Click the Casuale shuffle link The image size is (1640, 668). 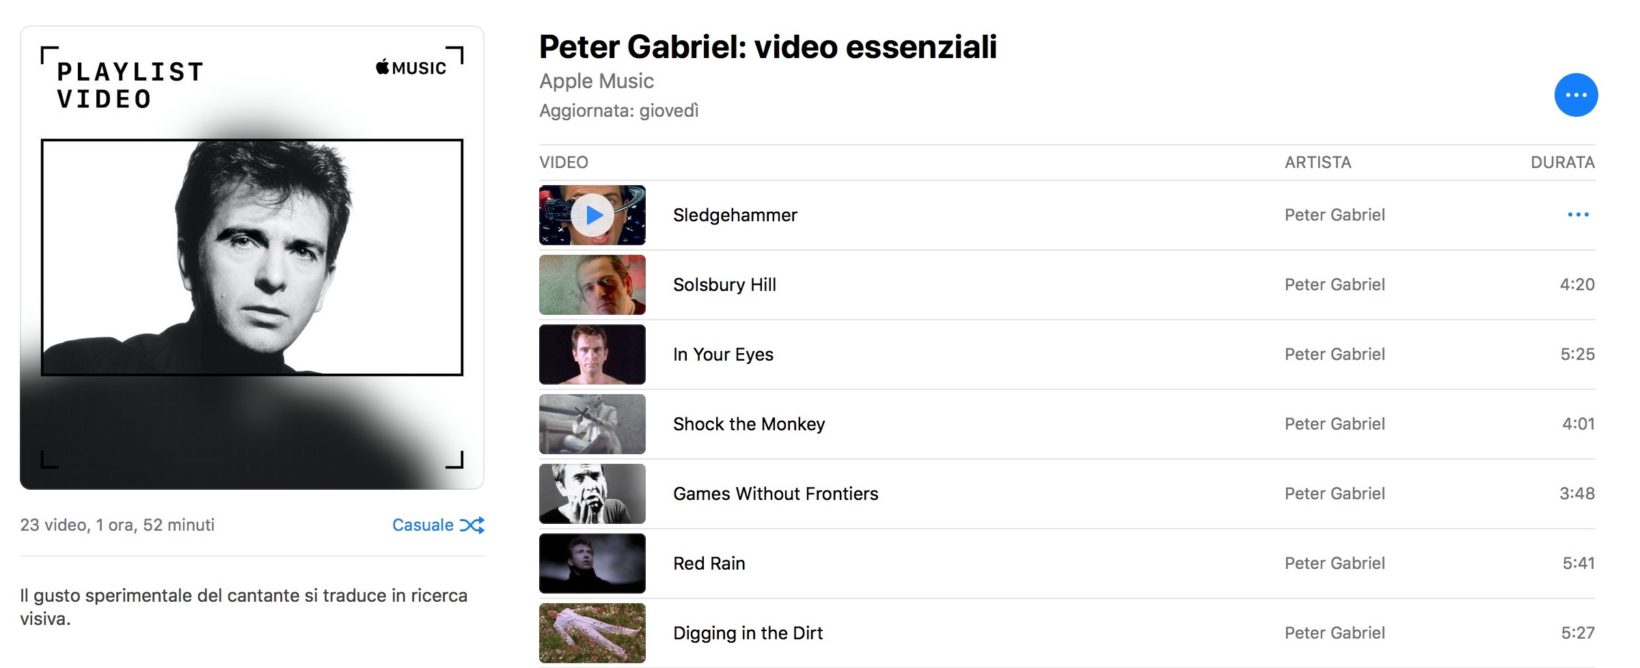(x=422, y=525)
